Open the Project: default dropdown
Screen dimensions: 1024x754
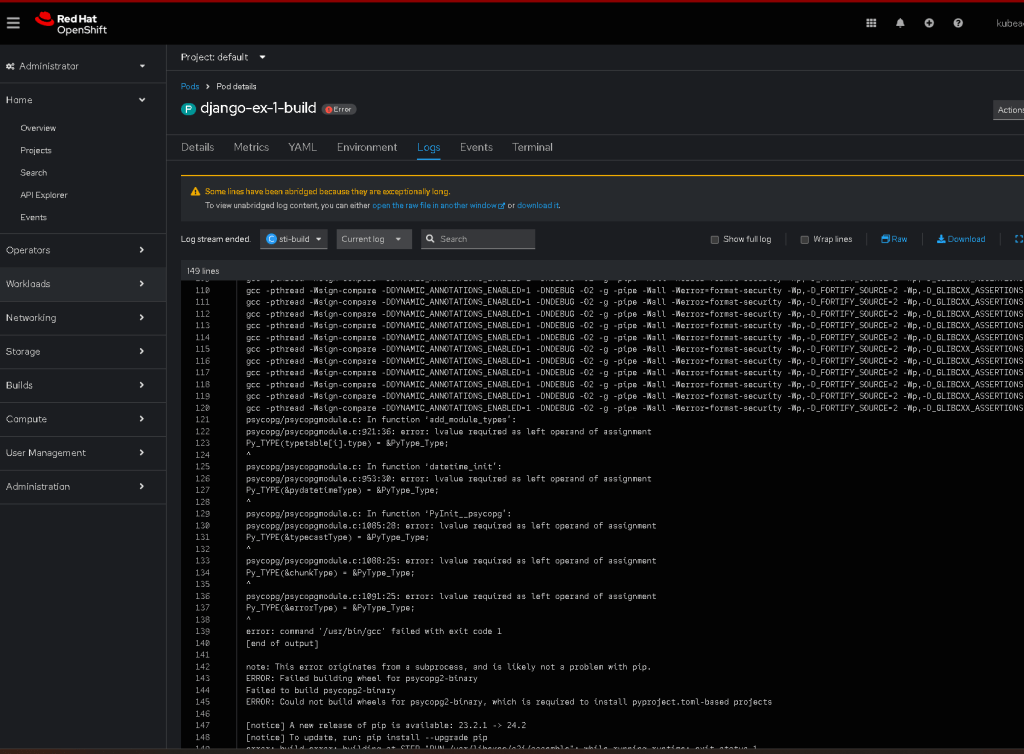coord(223,57)
